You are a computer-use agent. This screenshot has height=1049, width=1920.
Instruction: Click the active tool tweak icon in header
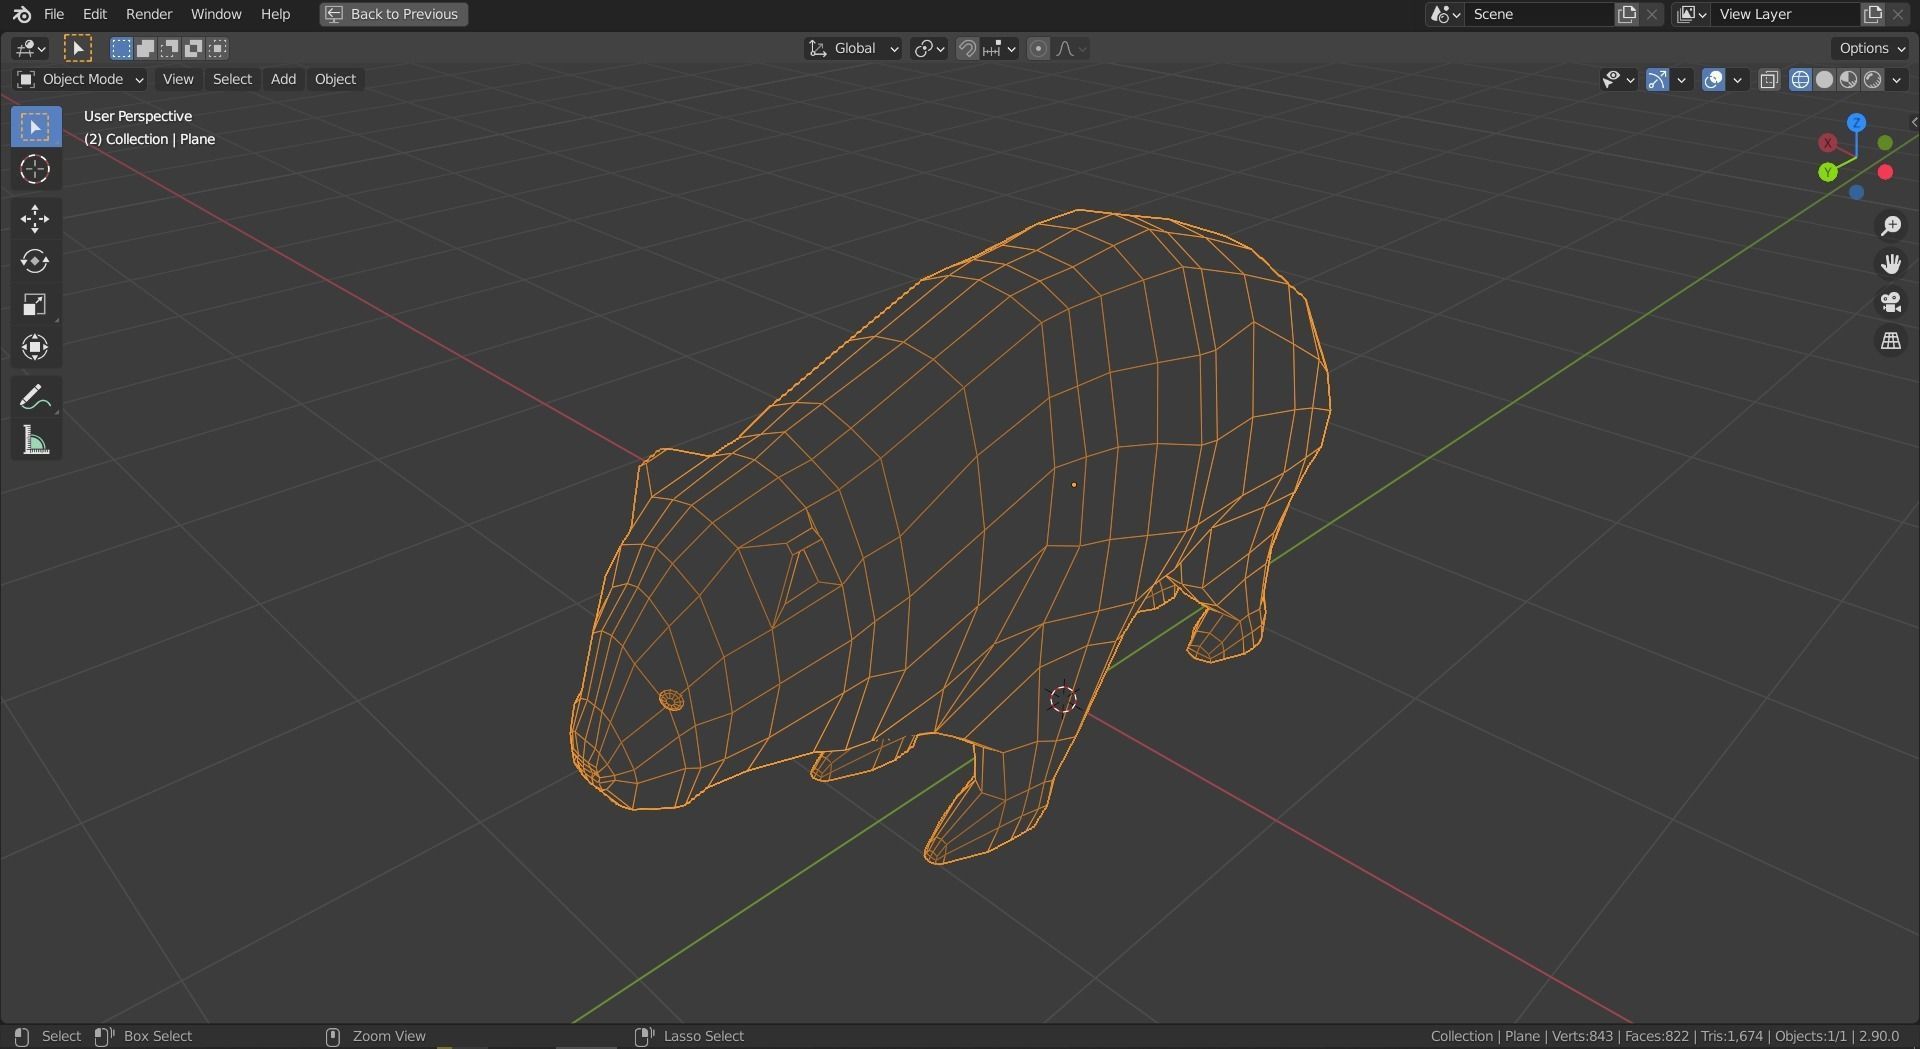78,48
